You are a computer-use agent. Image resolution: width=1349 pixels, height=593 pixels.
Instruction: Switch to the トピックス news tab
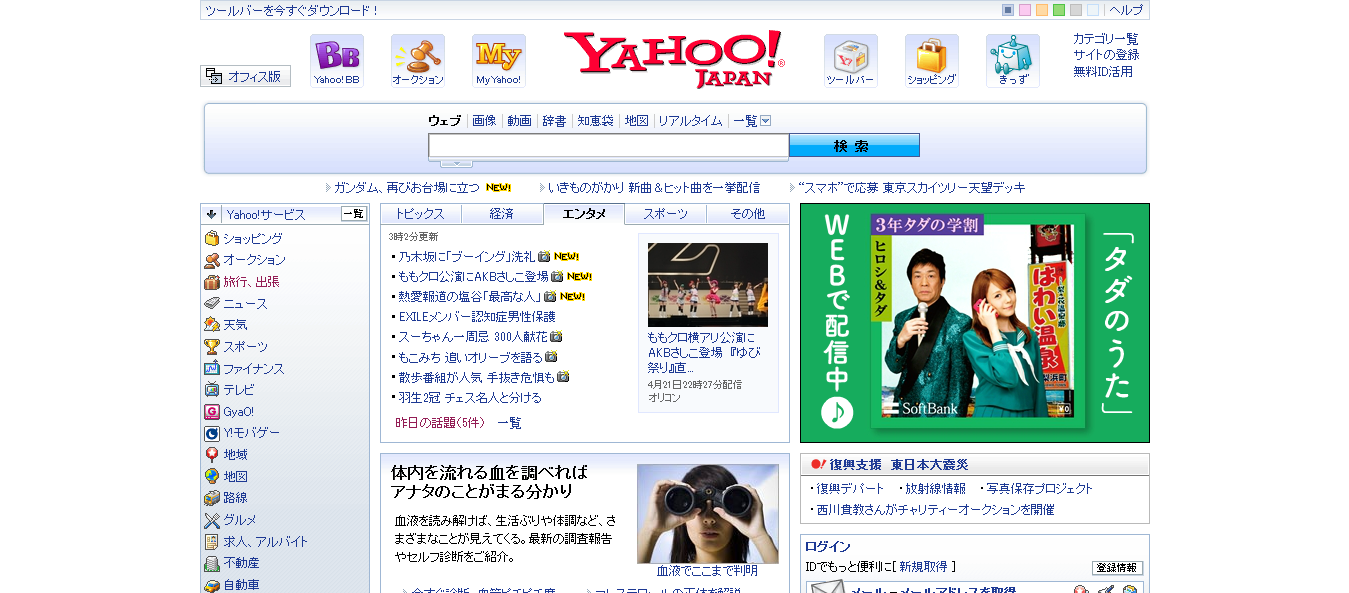coord(420,214)
